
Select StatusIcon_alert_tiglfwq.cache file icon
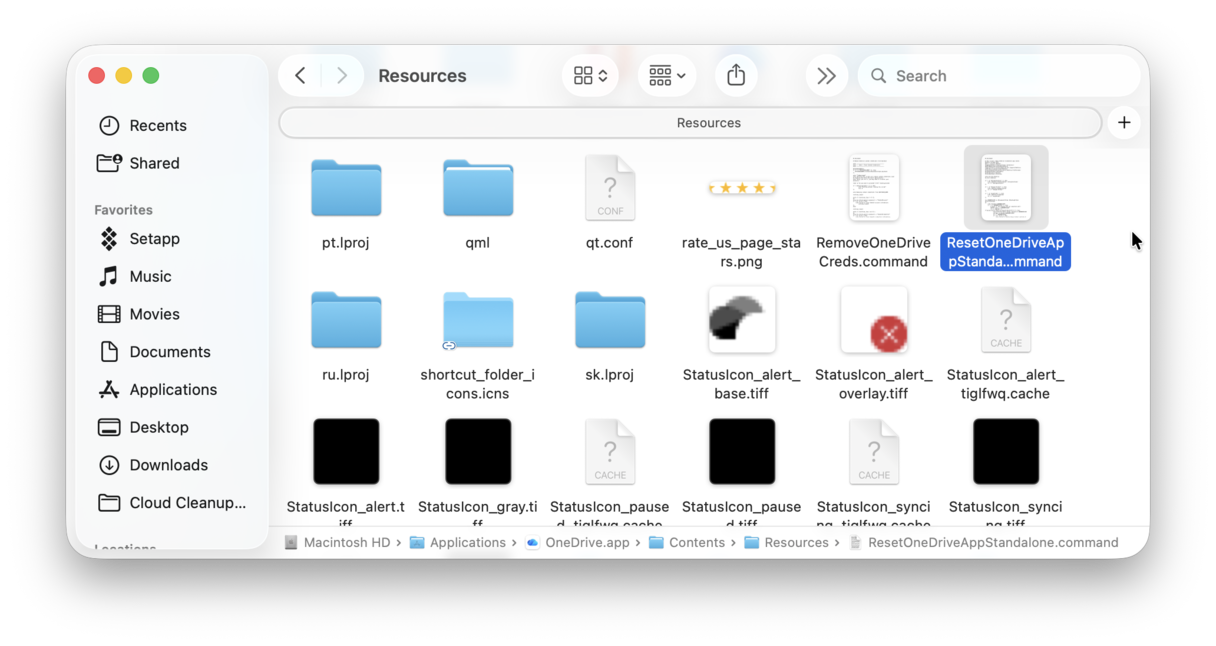coord(1006,320)
